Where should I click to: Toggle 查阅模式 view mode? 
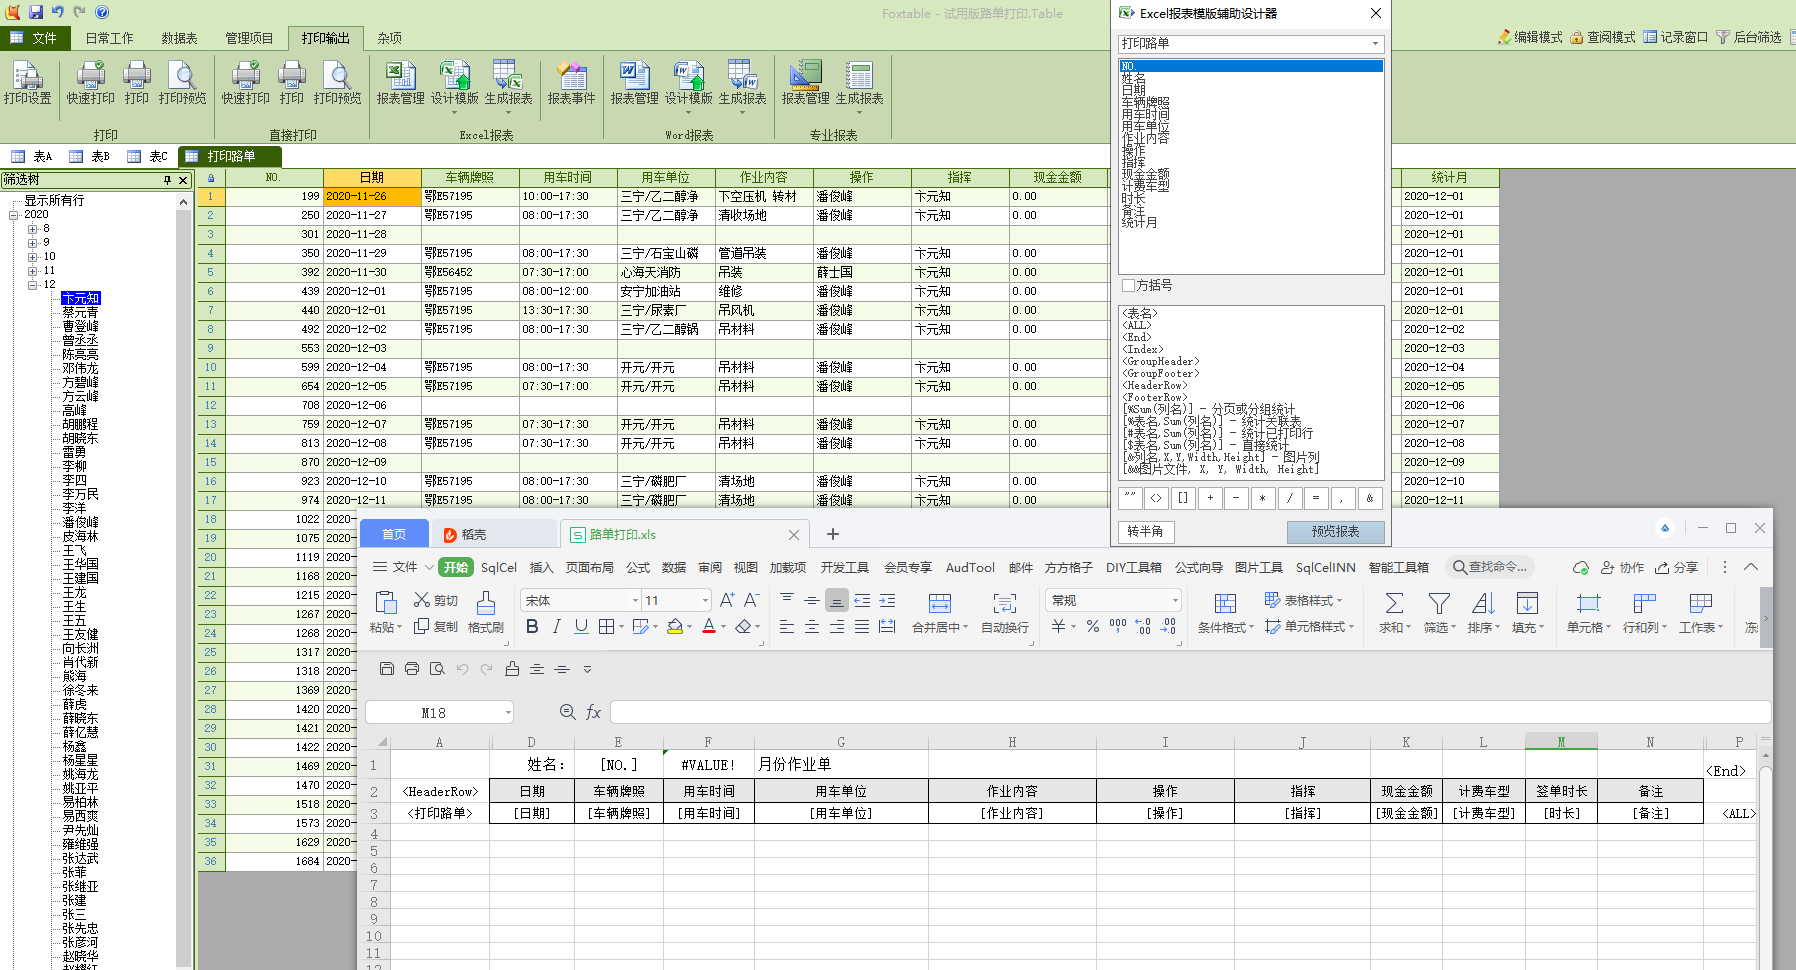[1602, 37]
